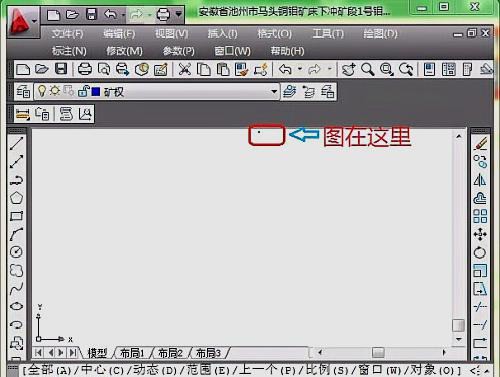The height and width of the screenshot is (377, 500).
Task: Activate the Mirror modify tool
Action: 480,180
